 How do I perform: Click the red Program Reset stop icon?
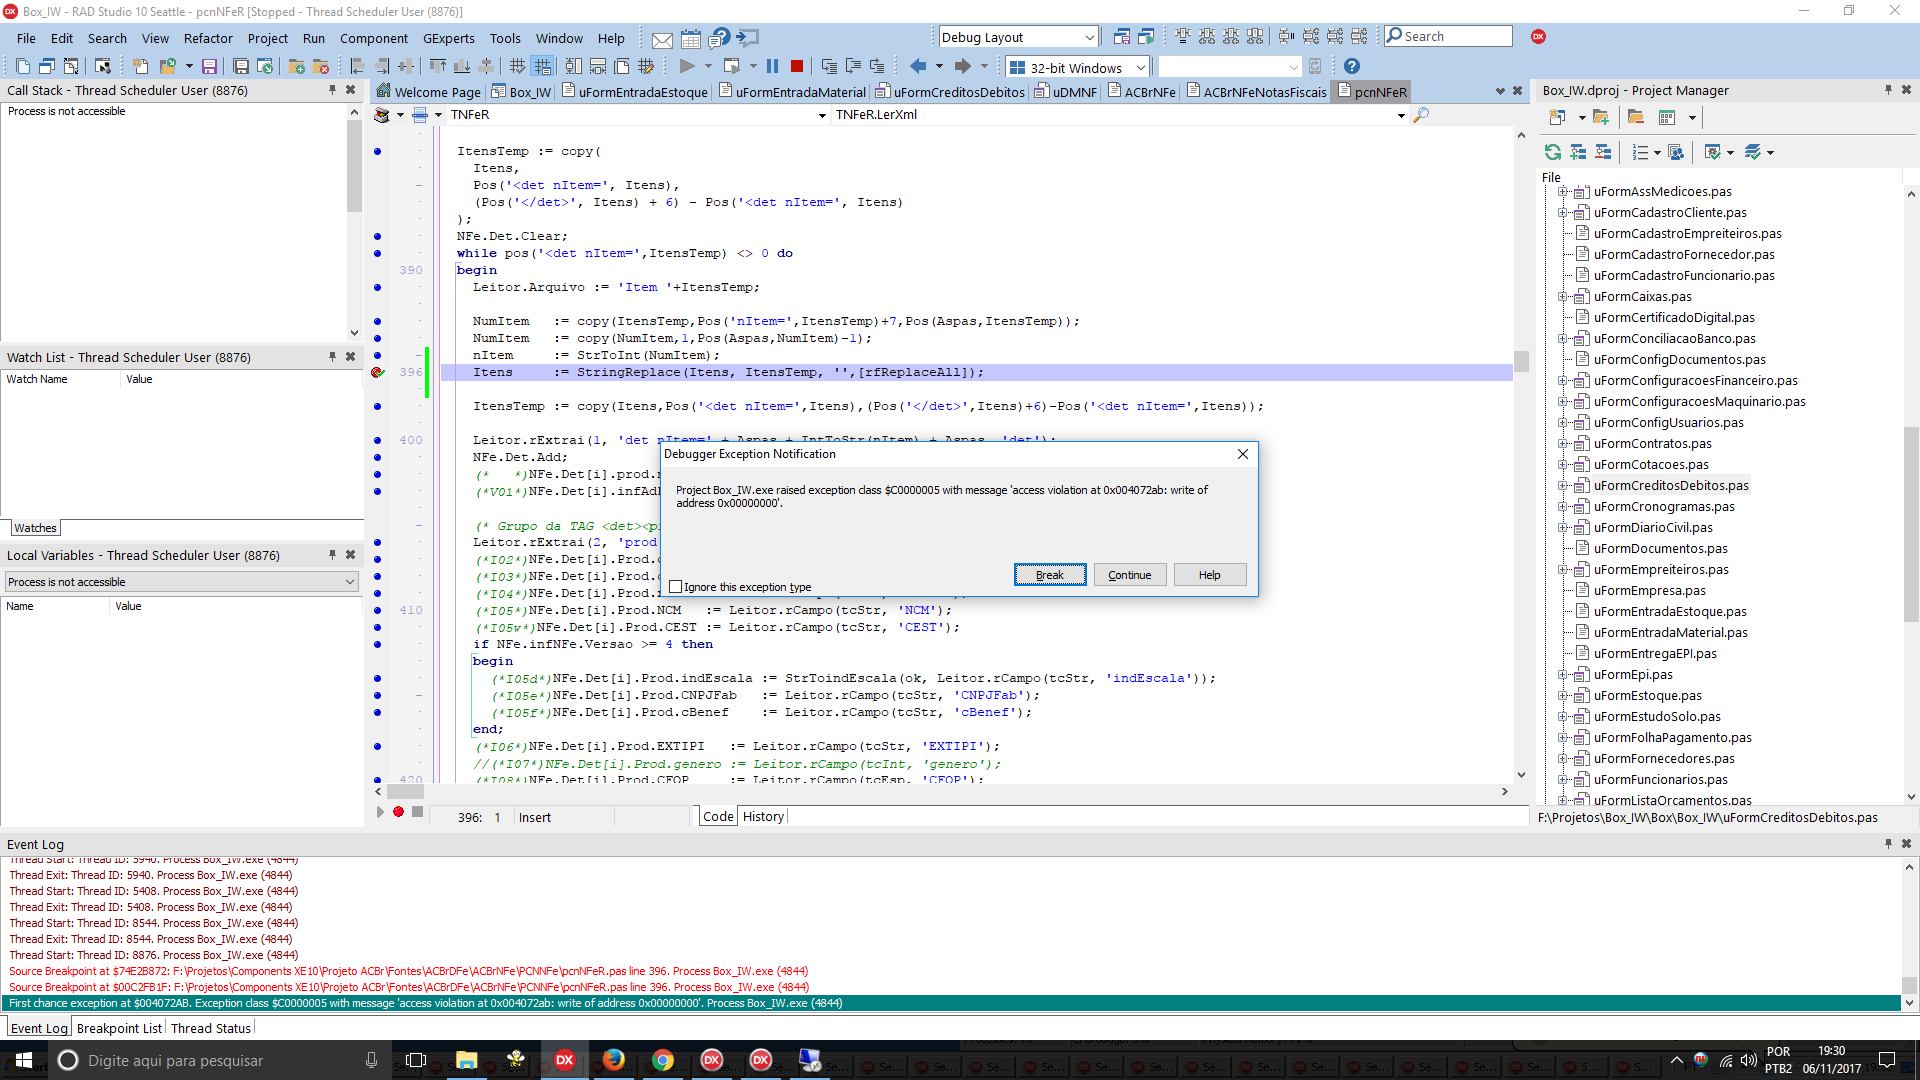pyautogui.click(x=797, y=66)
